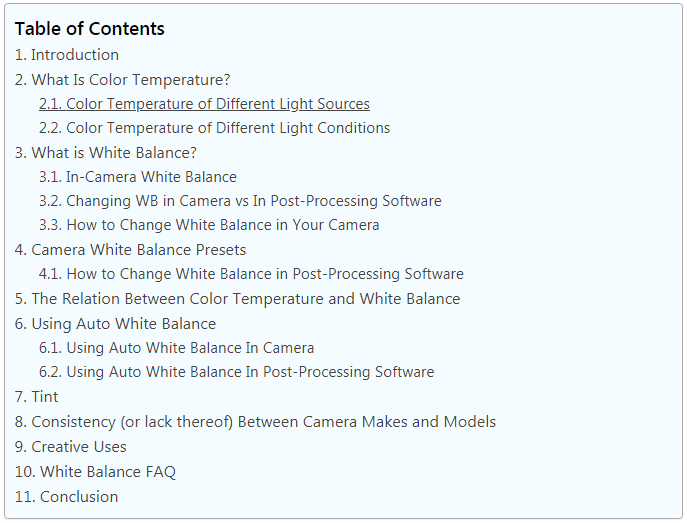Image resolution: width=687 pixels, height=523 pixels.
Task: Go to the Conclusion section
Action: pyautogui.click(x=67, y=497)
